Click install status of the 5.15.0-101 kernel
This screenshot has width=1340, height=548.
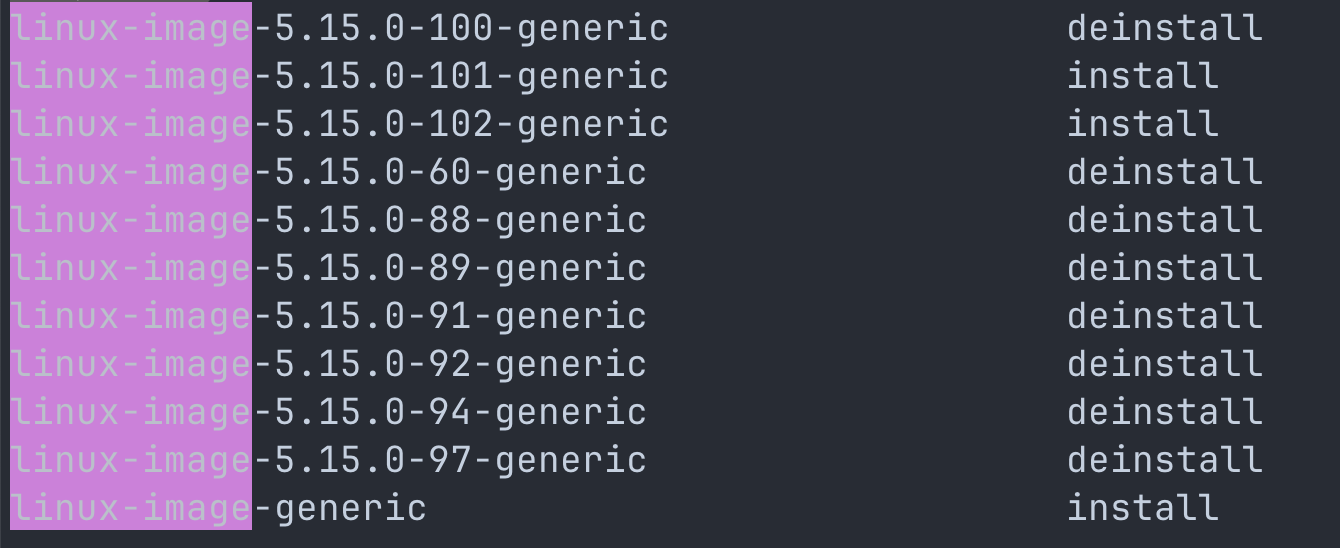click(1143, 76)
